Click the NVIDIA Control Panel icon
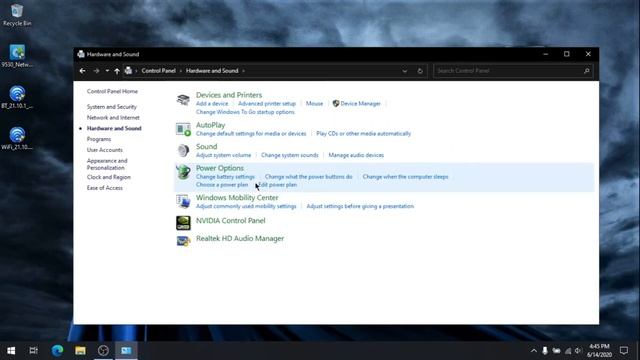The height and width of the screenshot is (360, 640). click(x=183, y=223)
